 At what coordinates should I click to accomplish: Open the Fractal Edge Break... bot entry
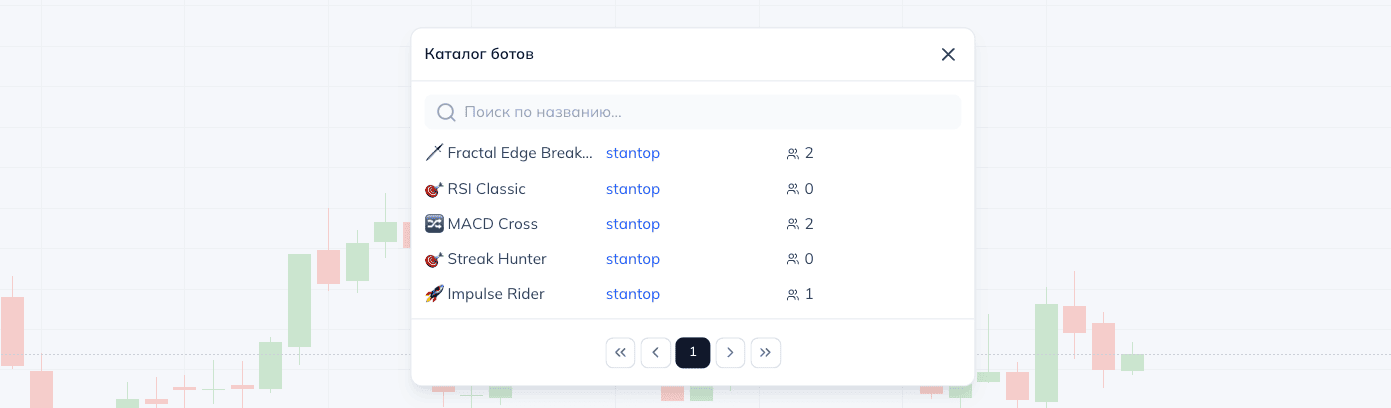[520, 153]
